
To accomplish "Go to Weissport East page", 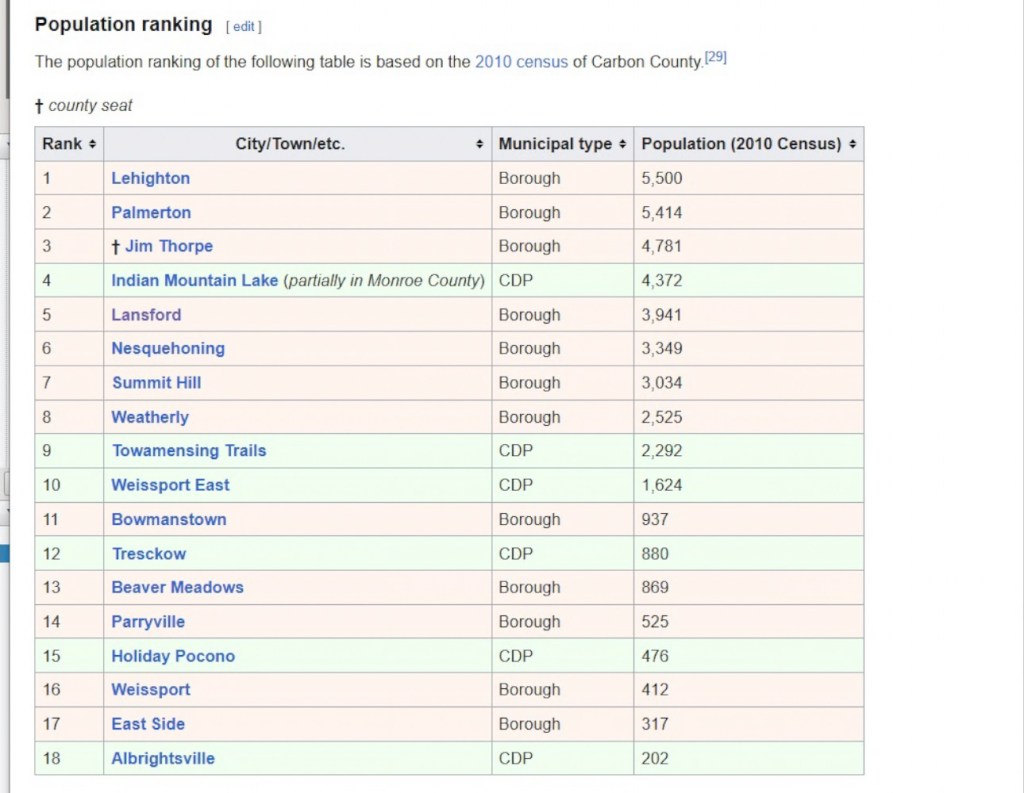I will click(170, 485).
